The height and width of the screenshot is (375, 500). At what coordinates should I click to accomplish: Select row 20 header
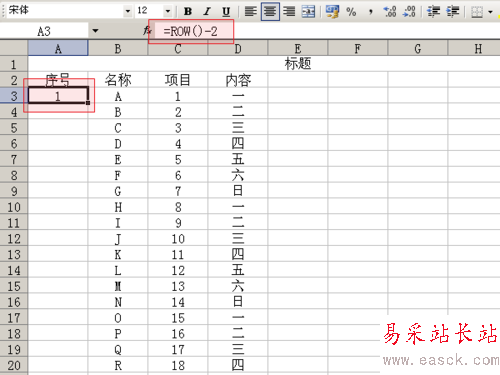pyautogui.click(x=14, y=365)
